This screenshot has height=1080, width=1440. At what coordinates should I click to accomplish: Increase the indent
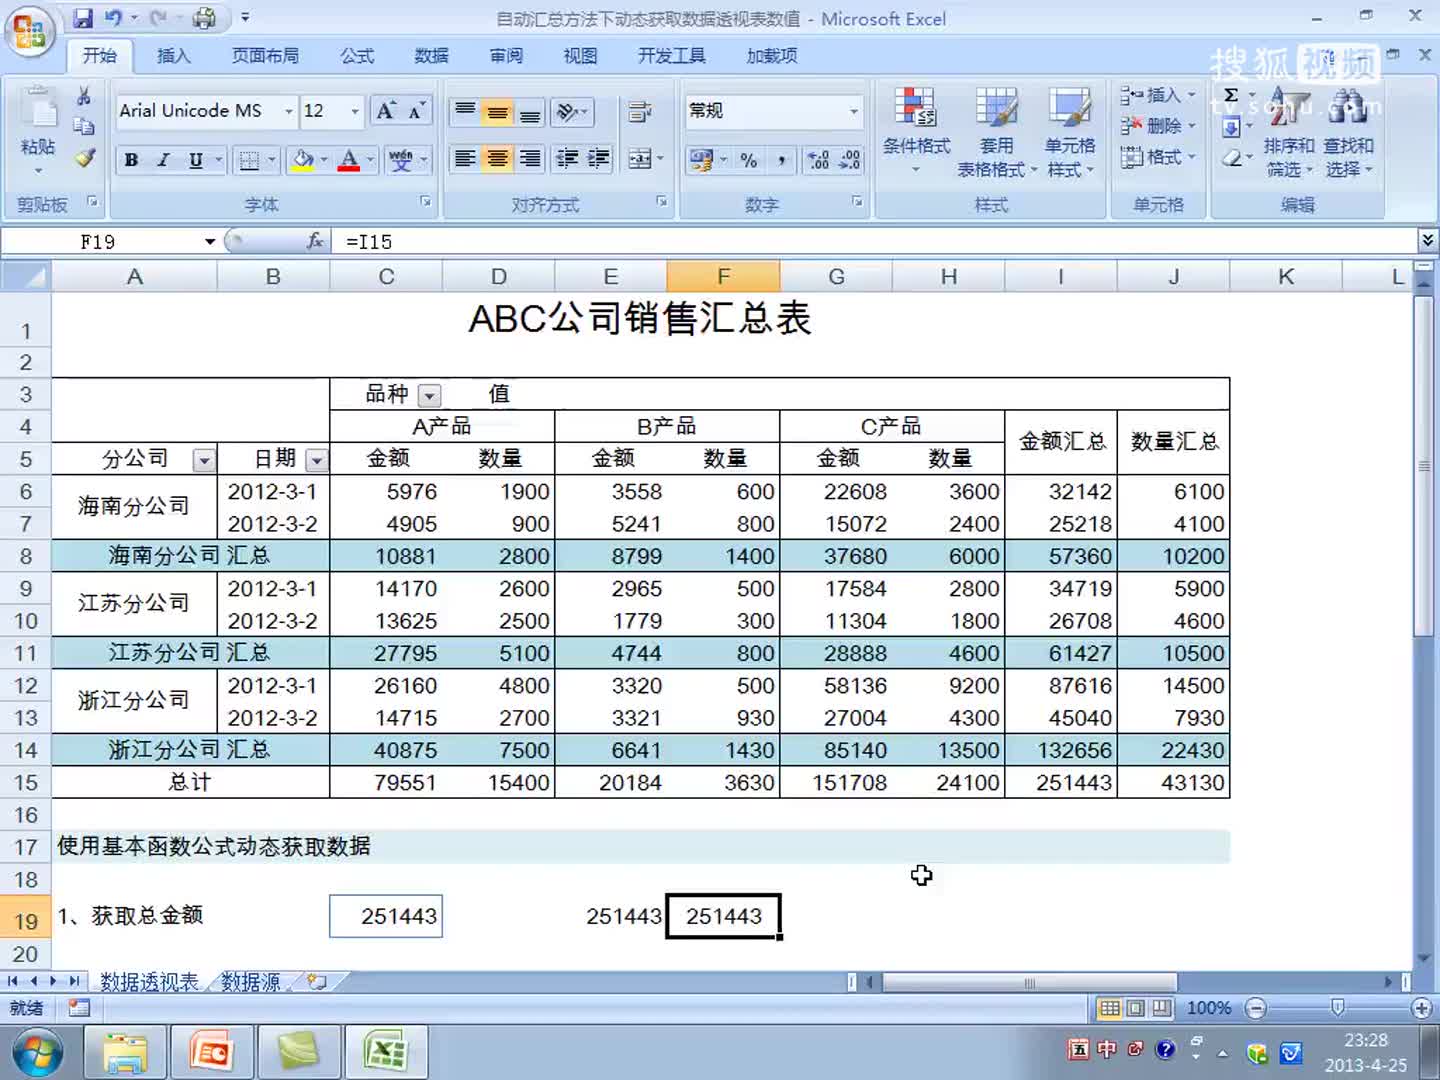pos(599,159)
